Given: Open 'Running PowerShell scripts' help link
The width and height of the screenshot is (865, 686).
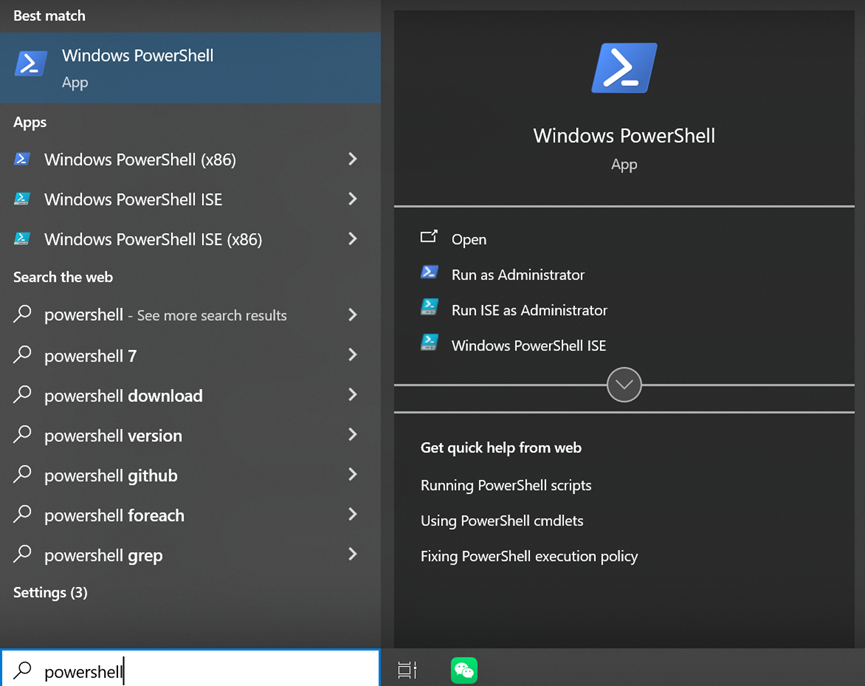Looking at the screenshot, I should pos(506,485).
